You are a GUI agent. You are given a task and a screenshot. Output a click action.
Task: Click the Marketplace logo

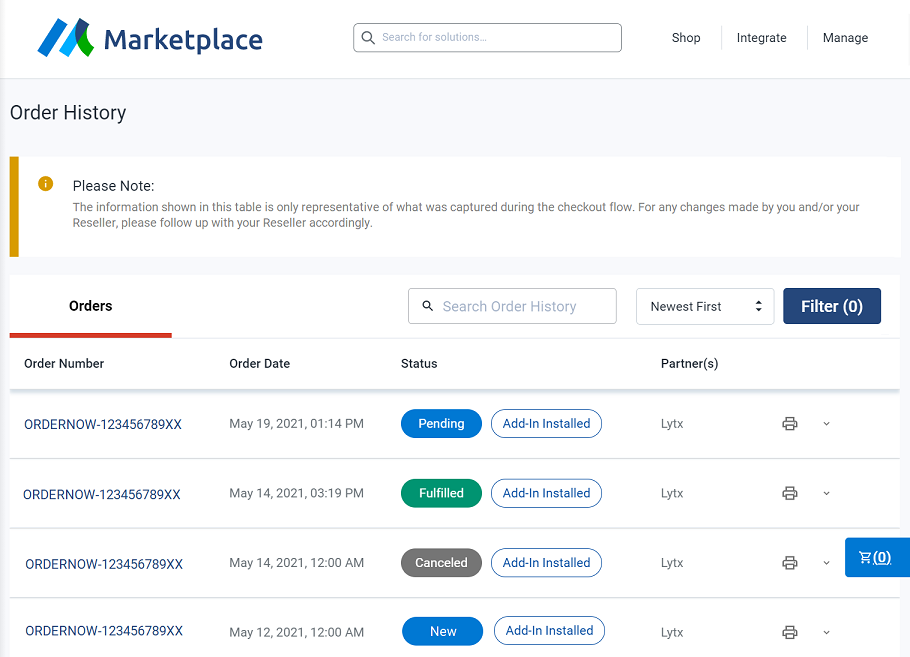[150, 38]
